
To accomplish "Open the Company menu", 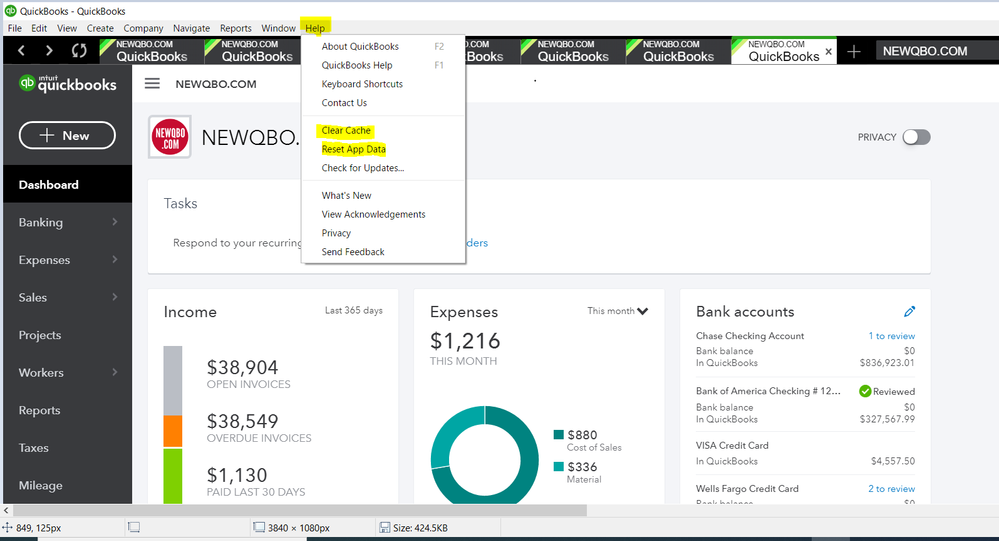I will (x=143, y=28).
